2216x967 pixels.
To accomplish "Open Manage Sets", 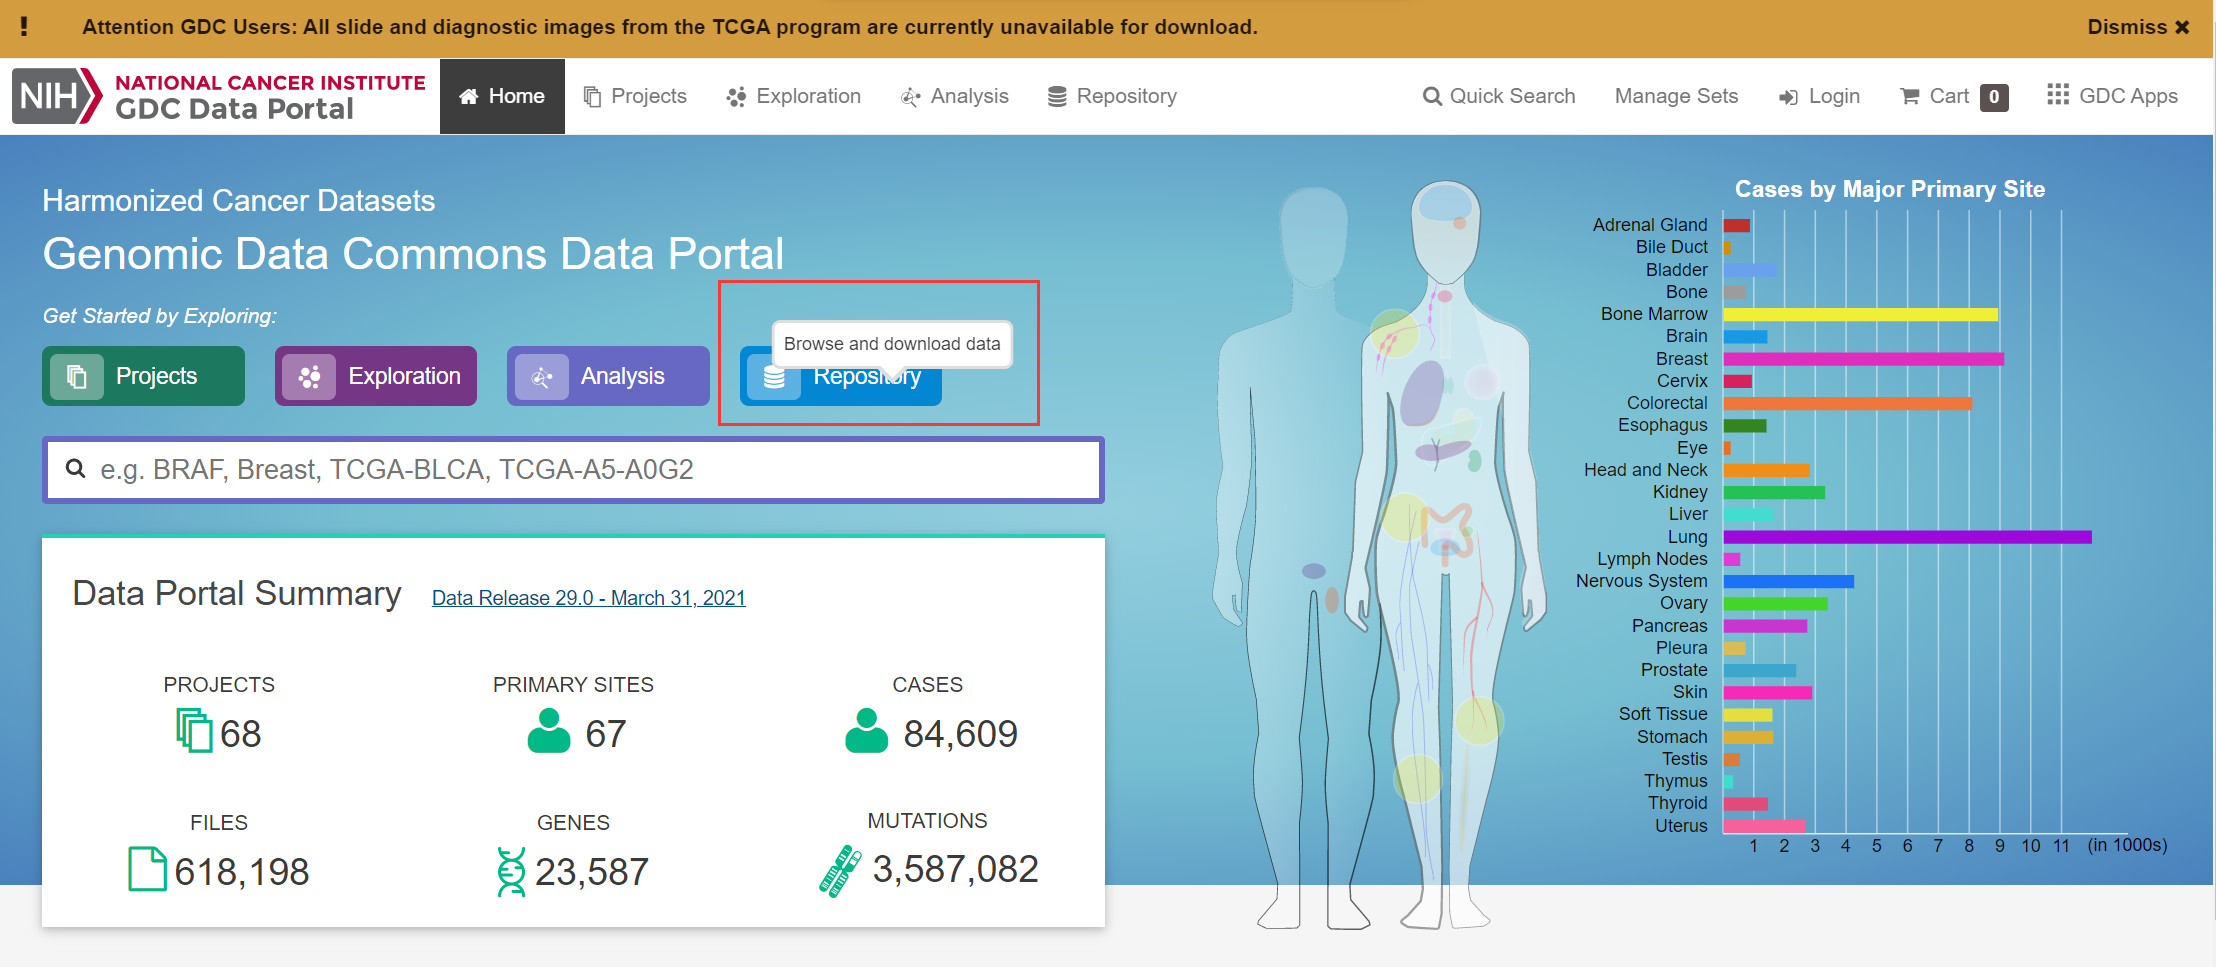I will [1676, 96].
